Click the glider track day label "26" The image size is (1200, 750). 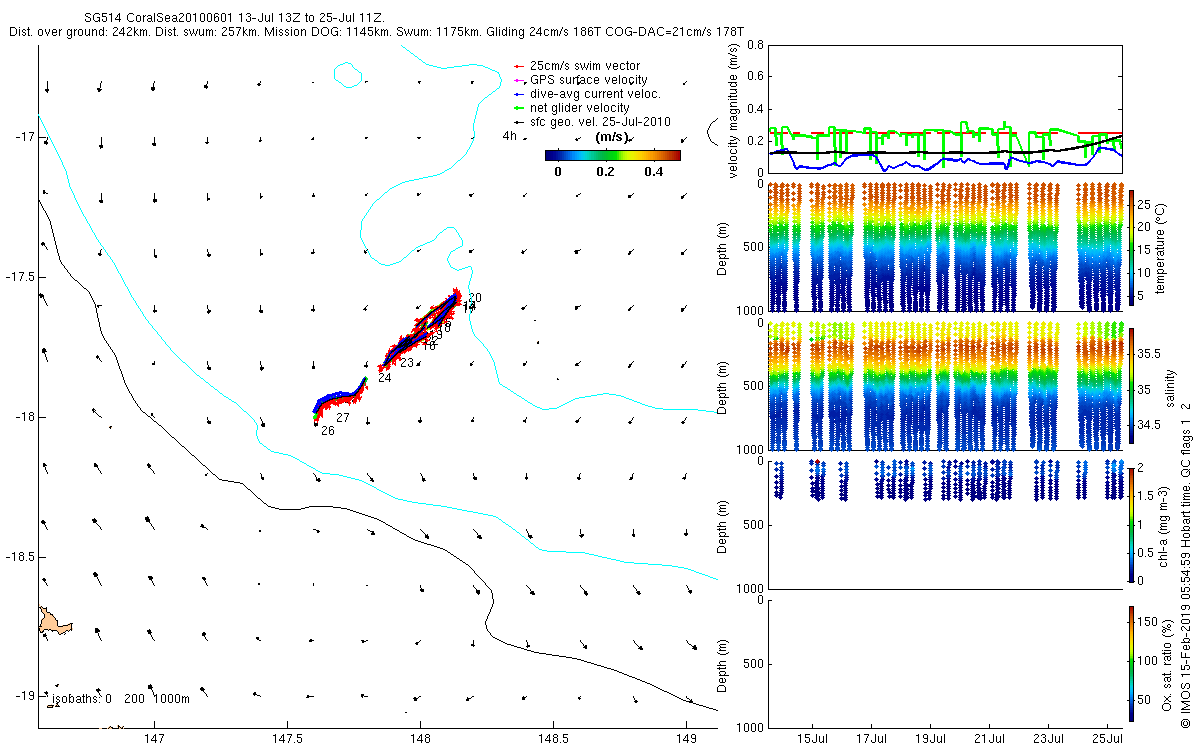click(x=327, y=431)
